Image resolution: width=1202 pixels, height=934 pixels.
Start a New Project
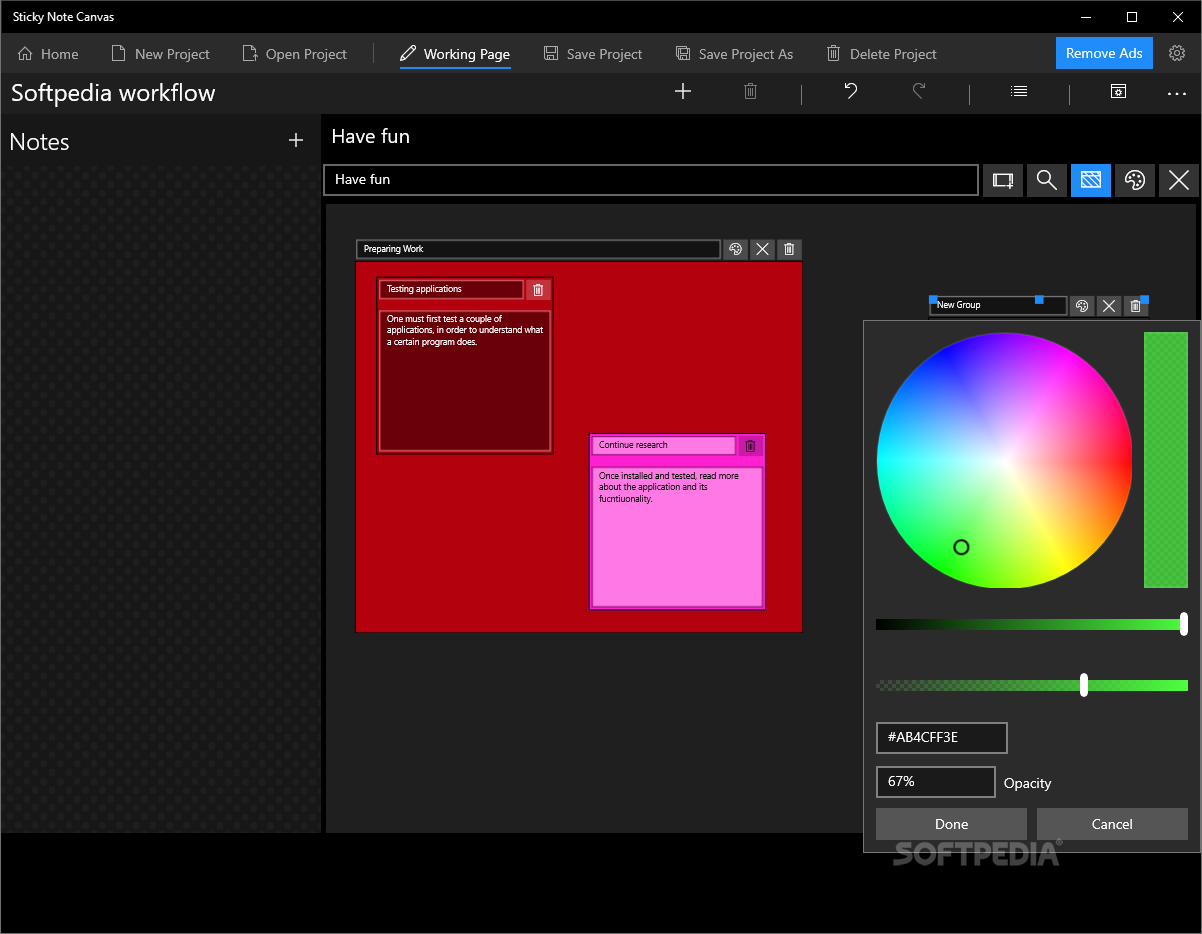point(160,54)
